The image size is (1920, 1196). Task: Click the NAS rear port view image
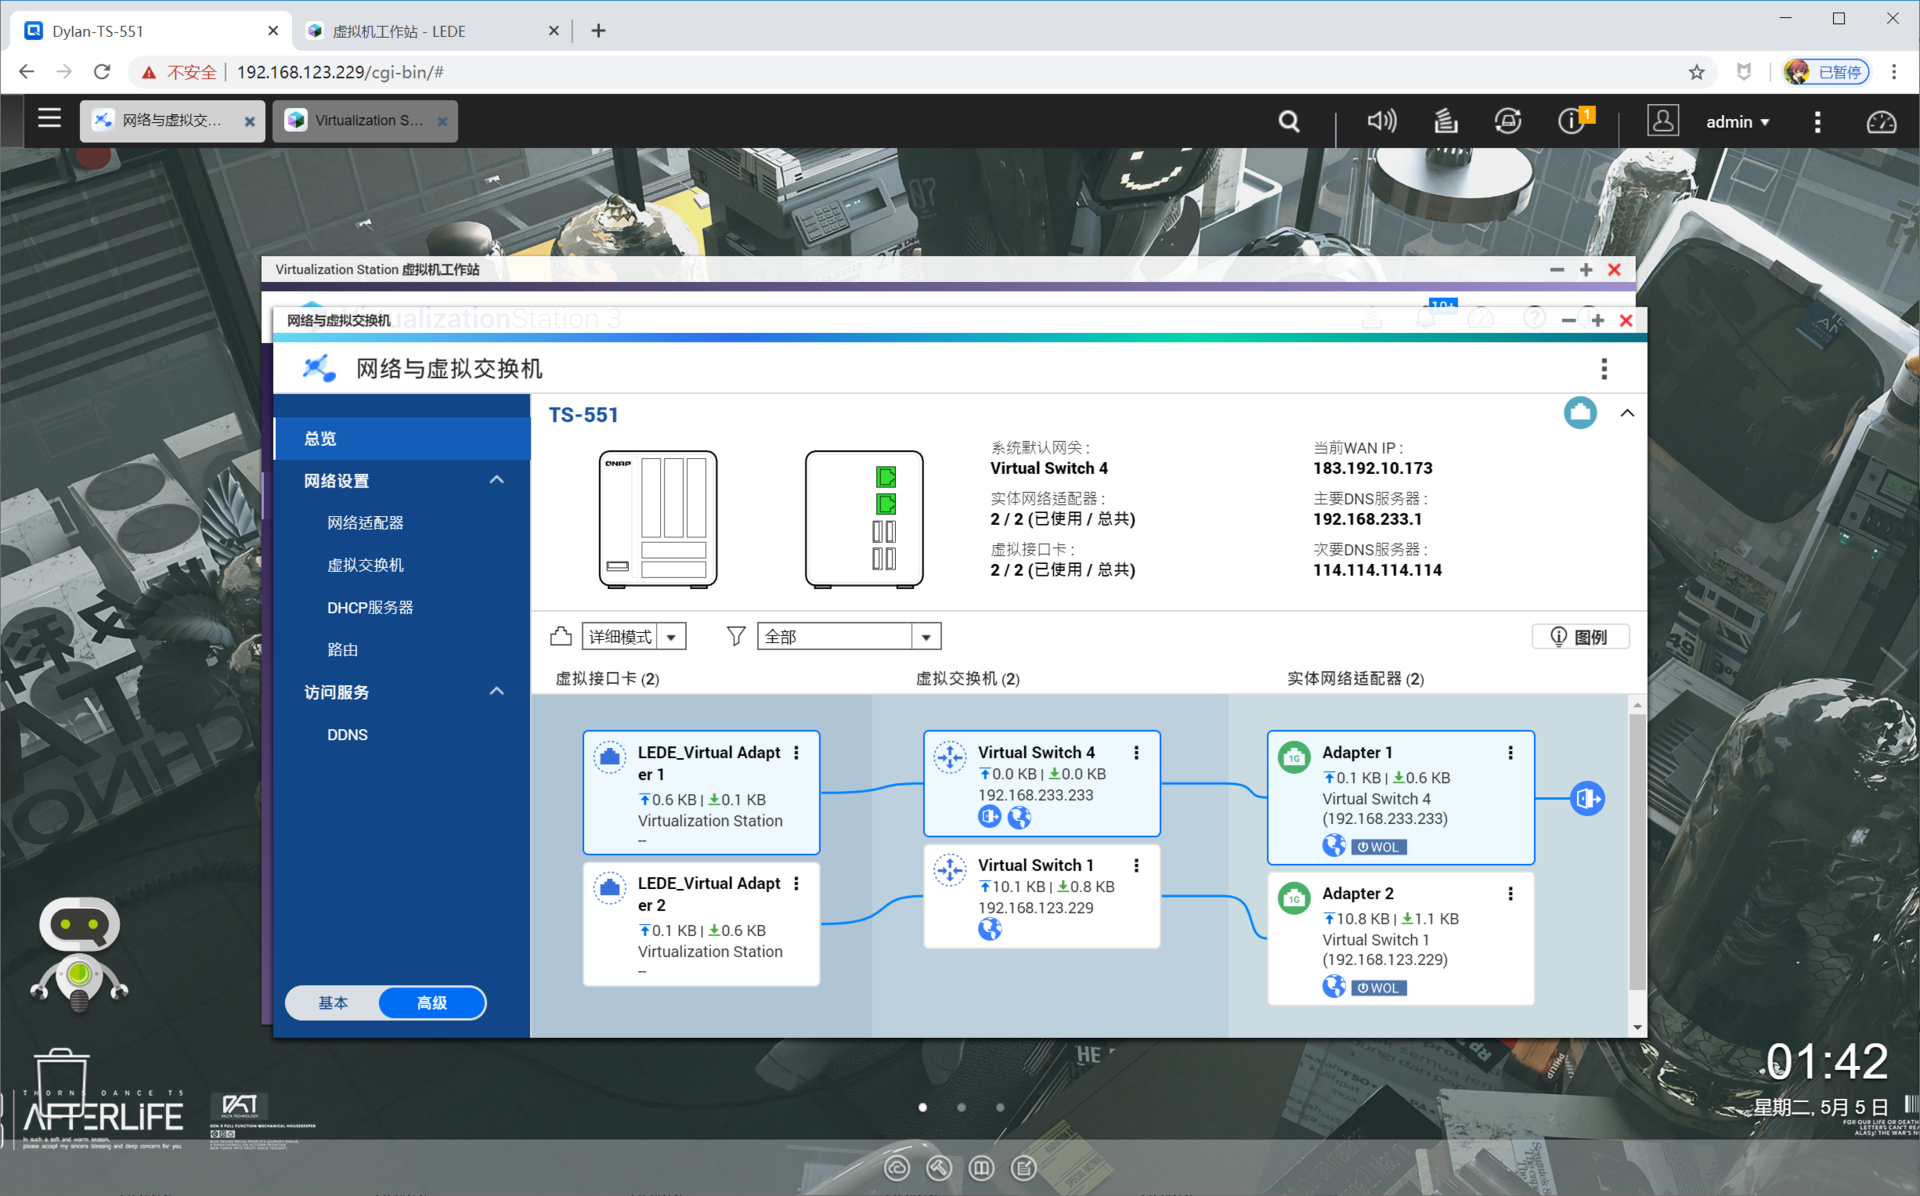coord(864,518)
